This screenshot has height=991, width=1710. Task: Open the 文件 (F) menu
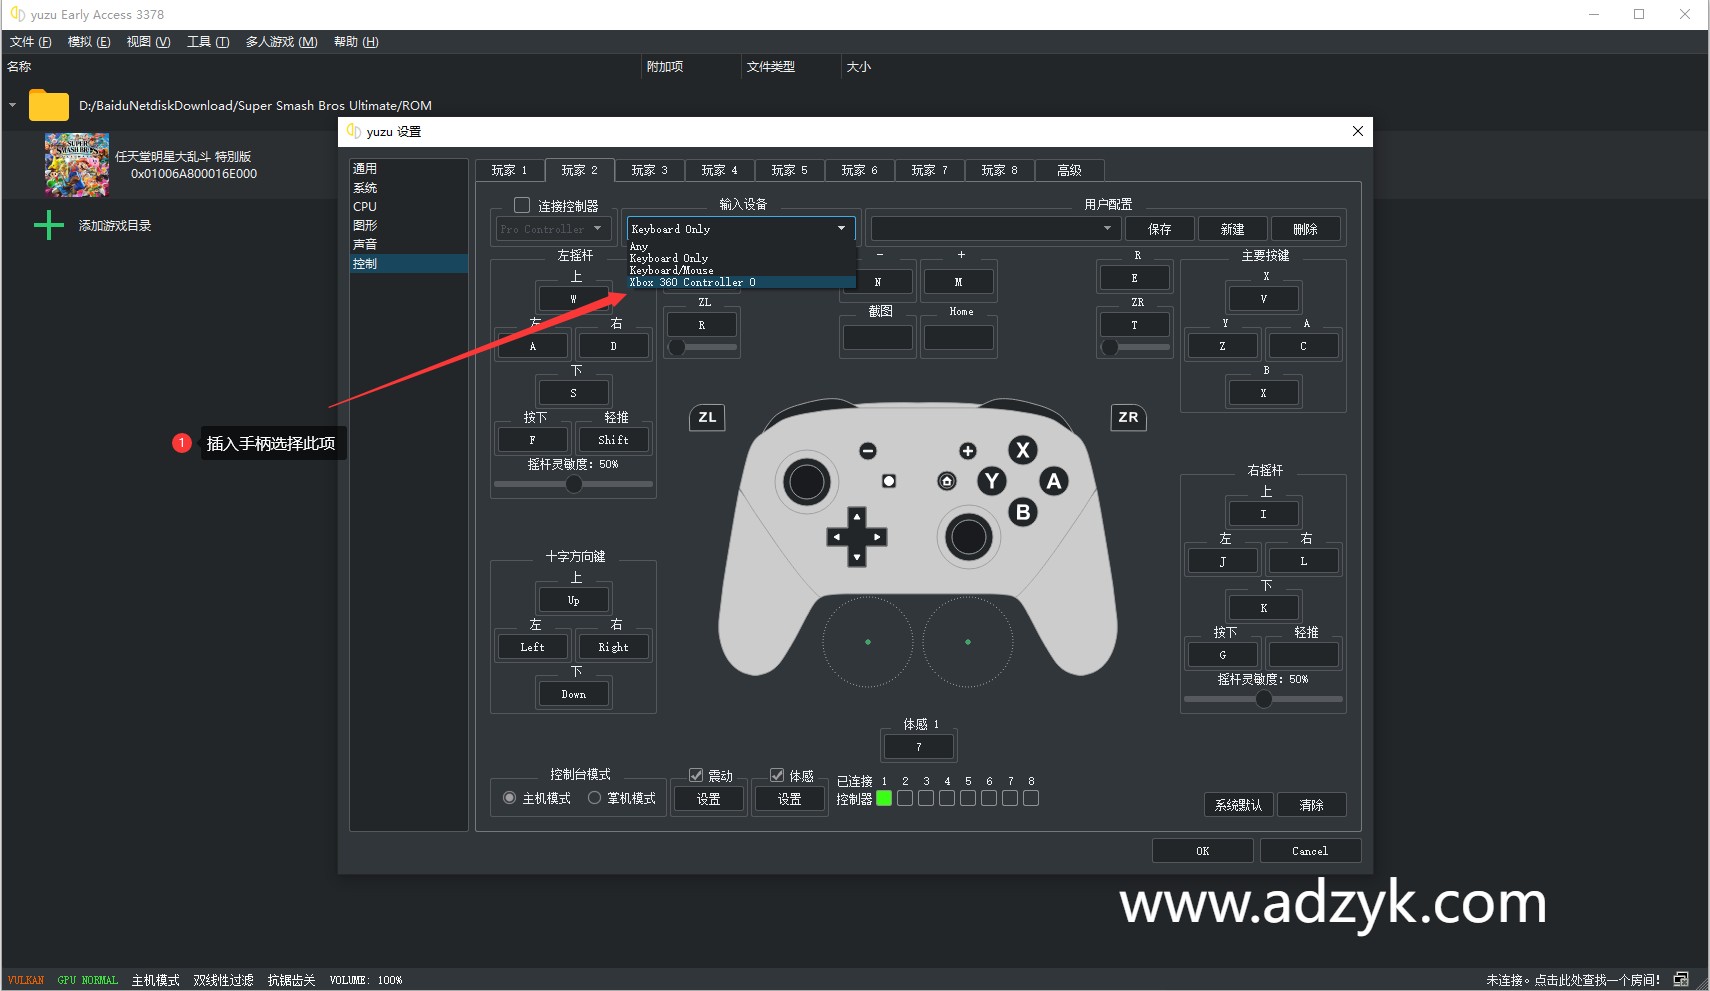[x=30, y=42]
